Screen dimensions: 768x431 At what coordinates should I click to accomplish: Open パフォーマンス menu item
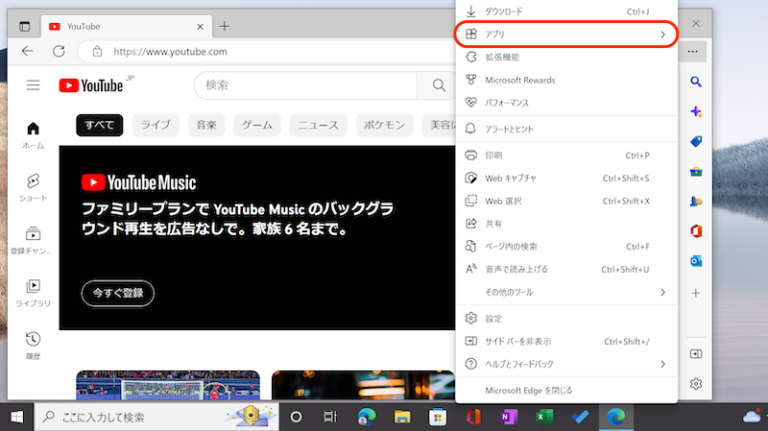[567, 102]
